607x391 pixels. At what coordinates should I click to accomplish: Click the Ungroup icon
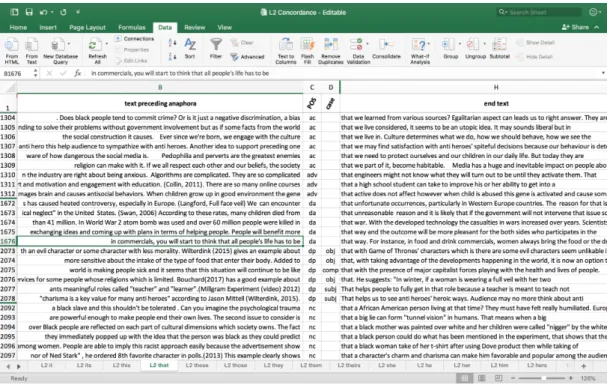click(473, 45)
